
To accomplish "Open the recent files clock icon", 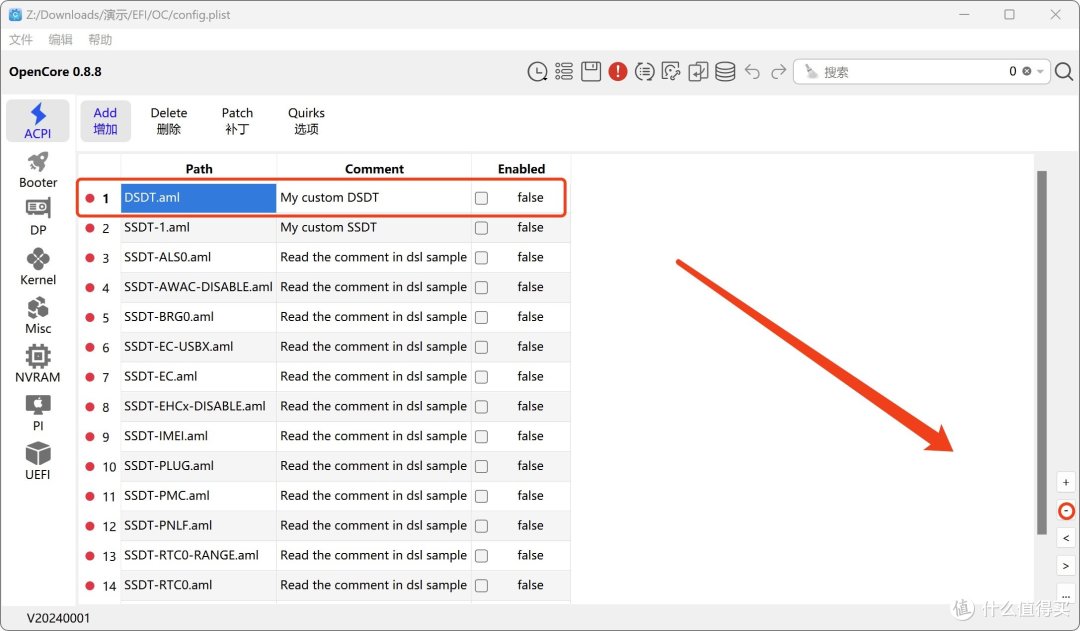I will click(x=537, y=72).
